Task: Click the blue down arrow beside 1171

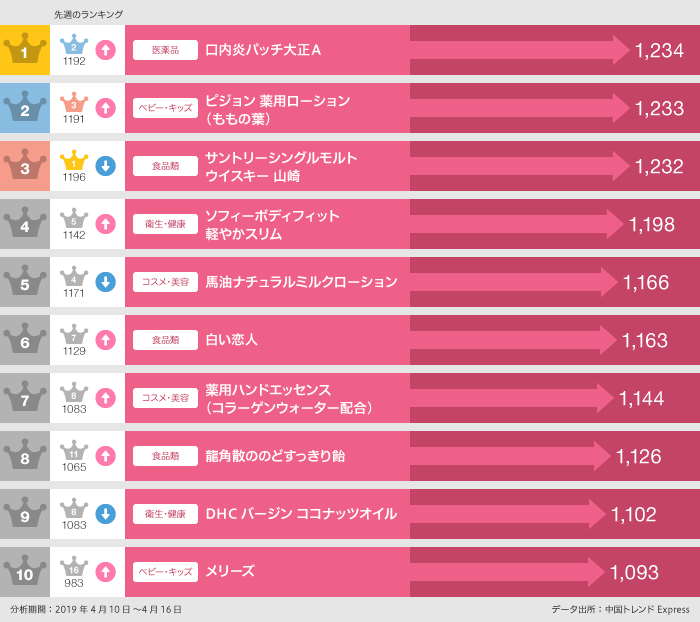Action: coord(106,282)
